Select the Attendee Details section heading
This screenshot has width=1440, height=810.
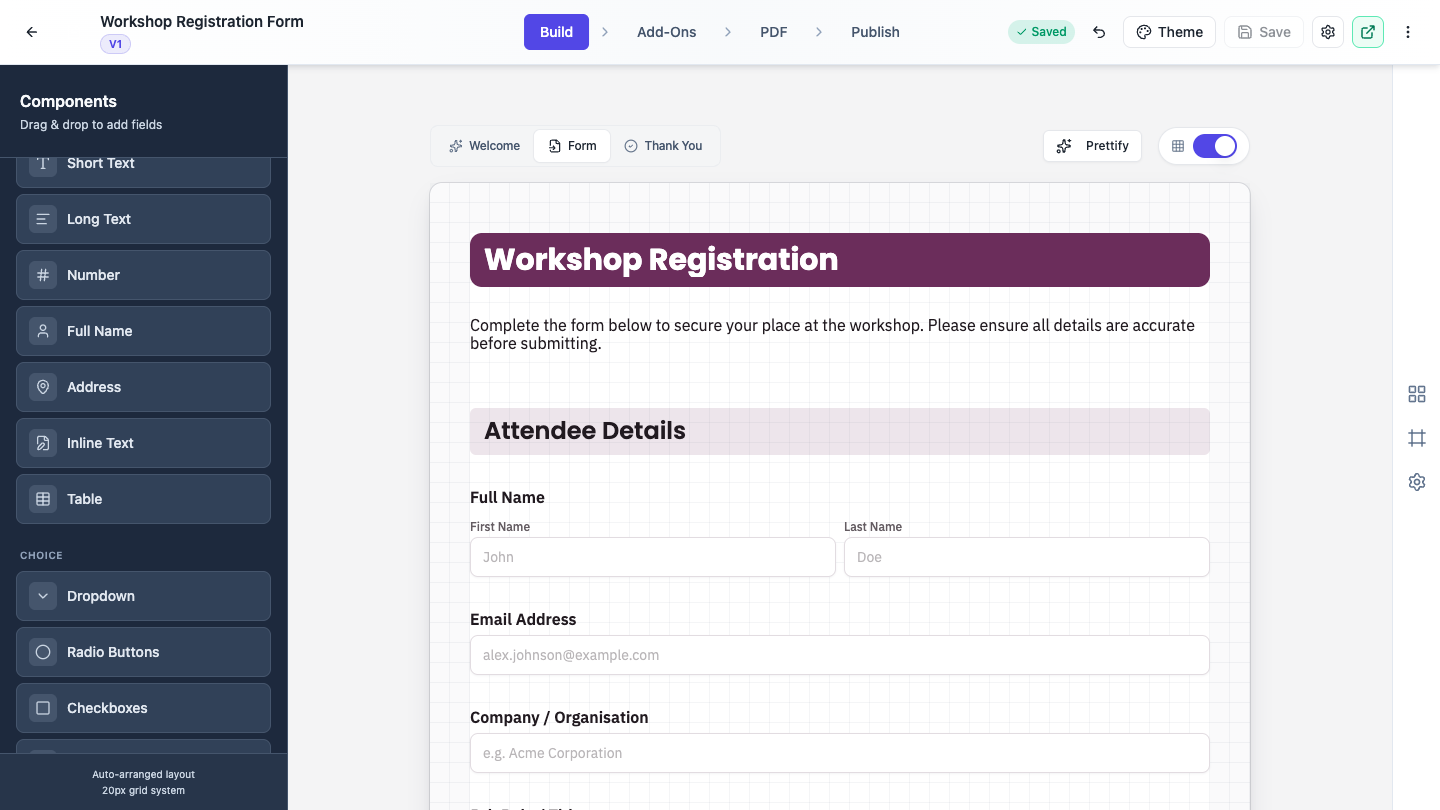coord(840,431)
